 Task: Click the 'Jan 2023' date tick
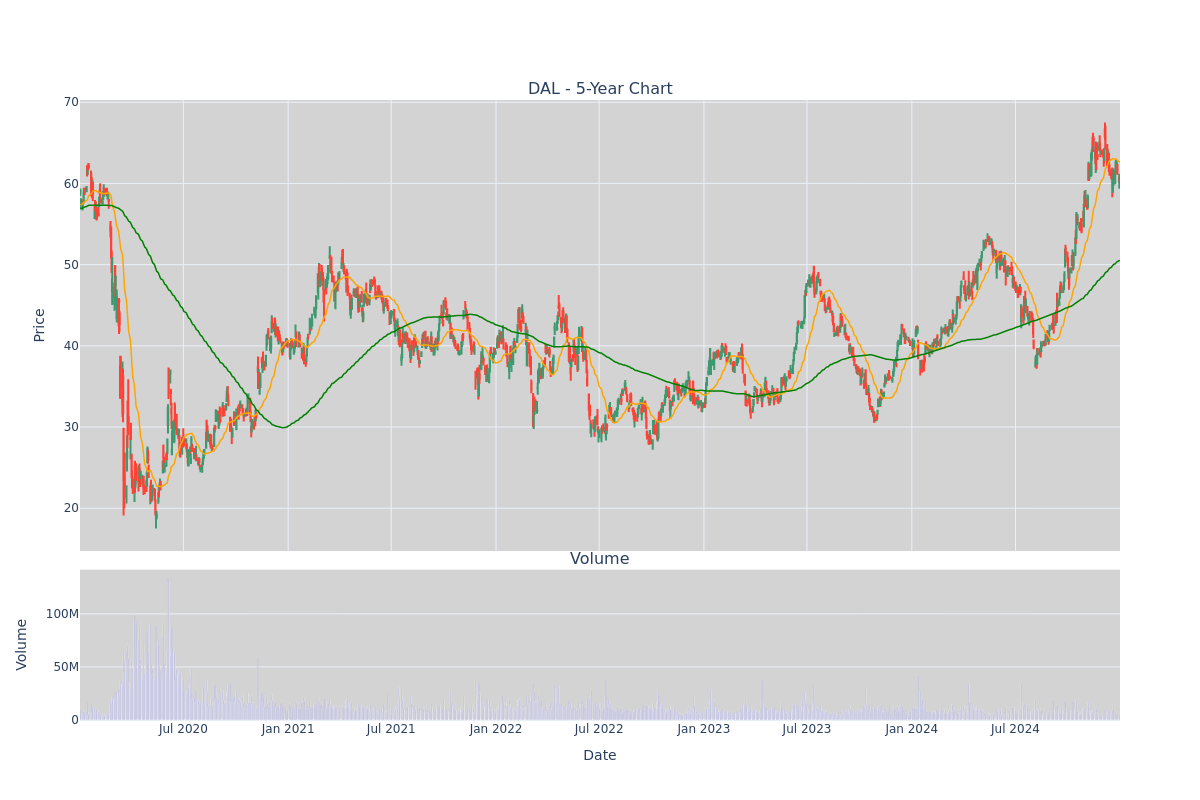(704, 729)
